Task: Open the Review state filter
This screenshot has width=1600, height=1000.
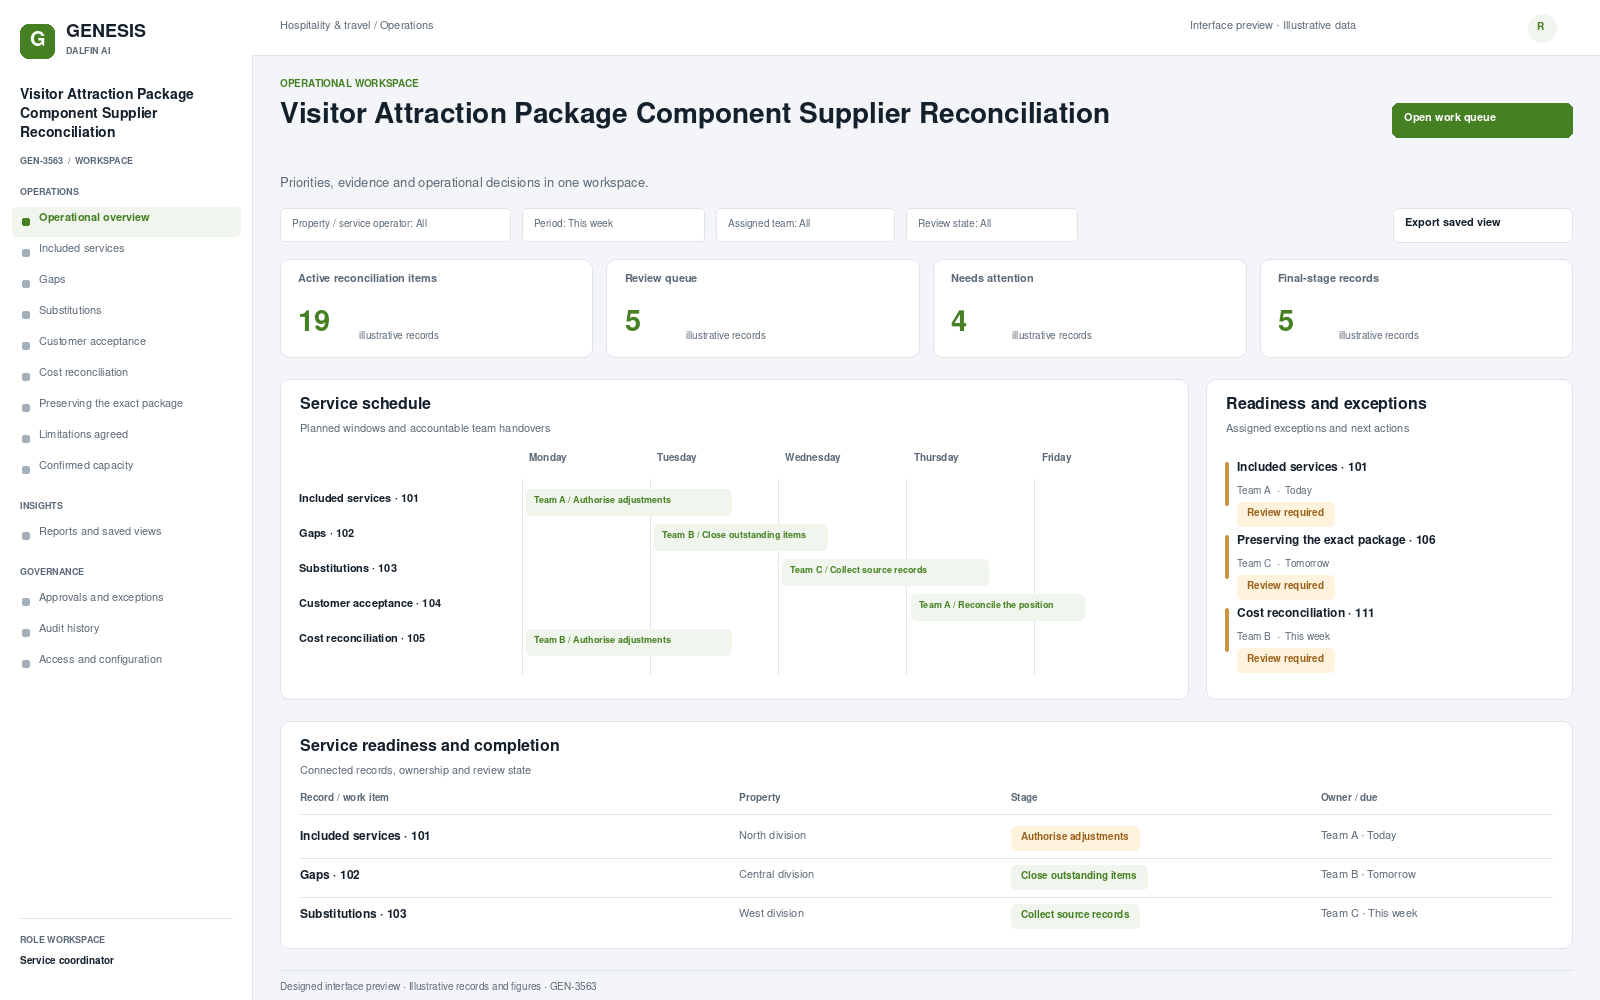Action: pyautogui.click(x=992, y=225)
